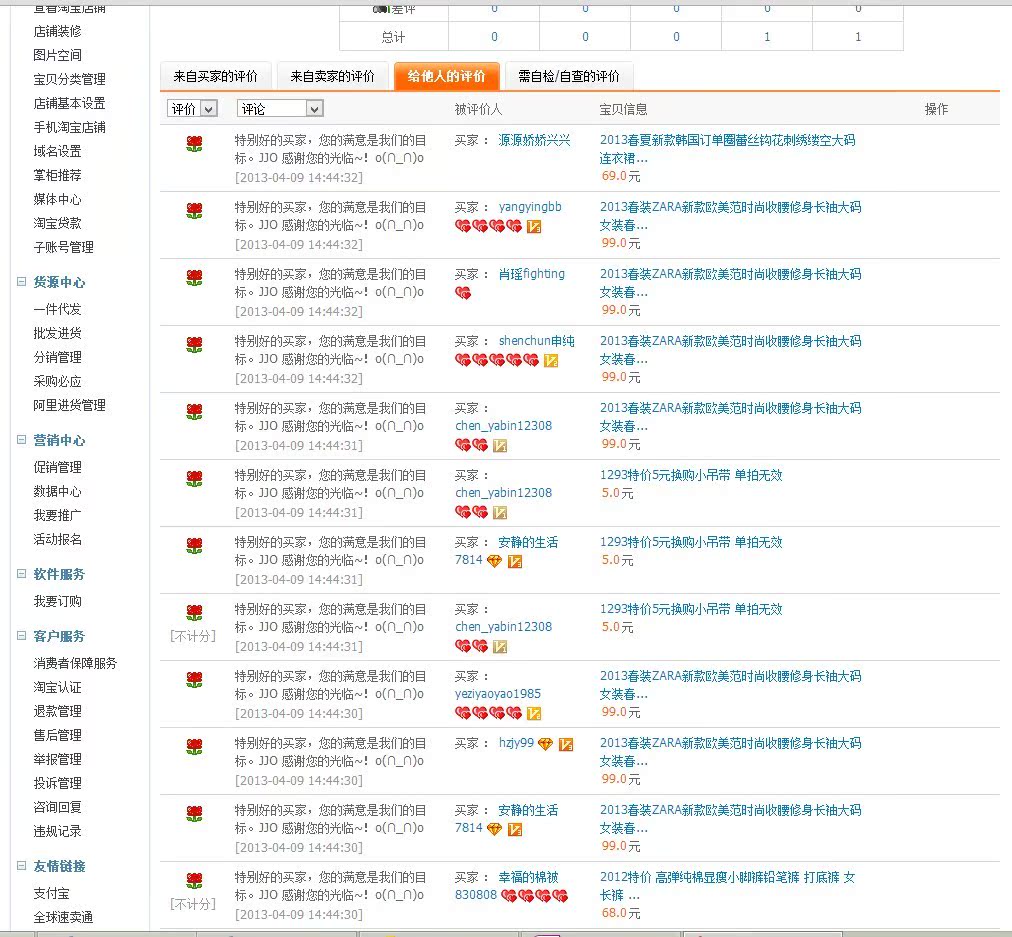1012x937 pixels.
Task: Click the 宝贝信息 column header
Action: pos(623,109)
